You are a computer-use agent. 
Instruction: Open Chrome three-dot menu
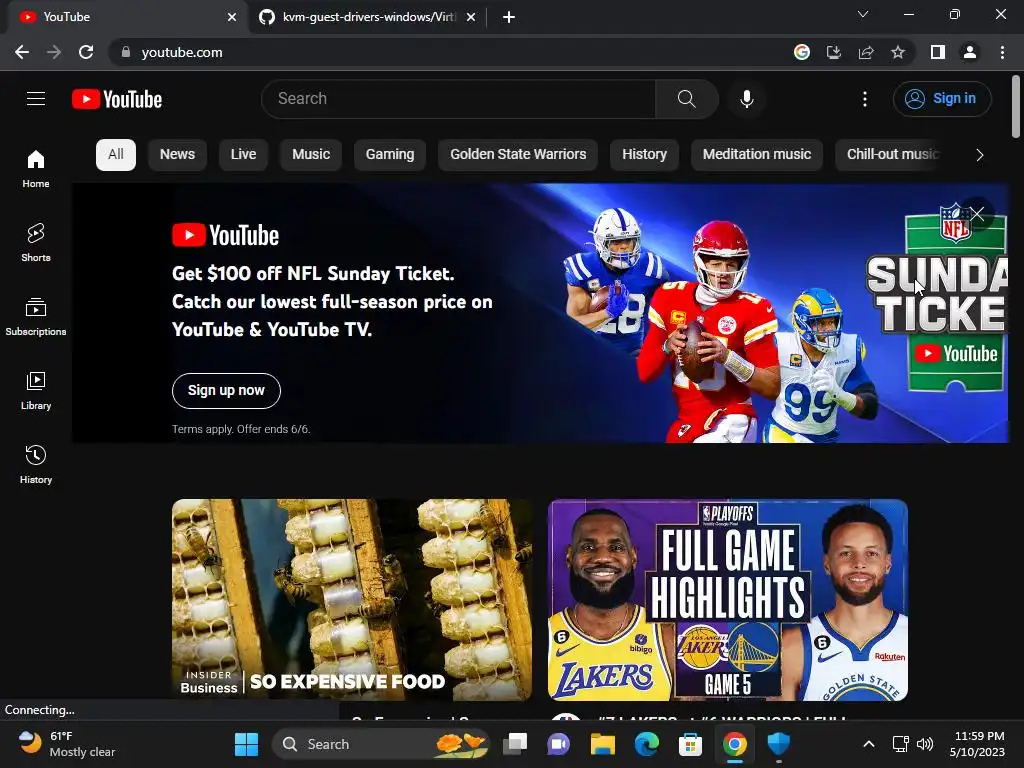(1002, 52)
